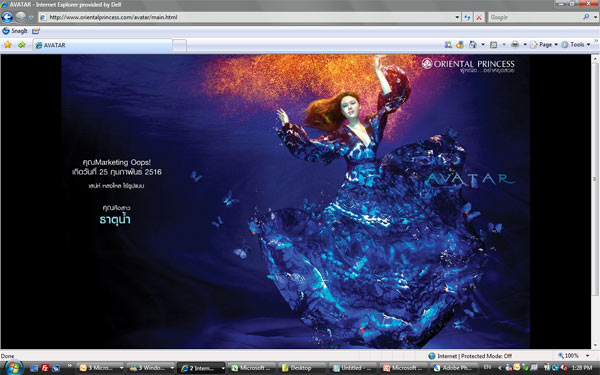
Task: Click the taskbar clock showing 1:28 PM
Action: (x=582, y=368)
